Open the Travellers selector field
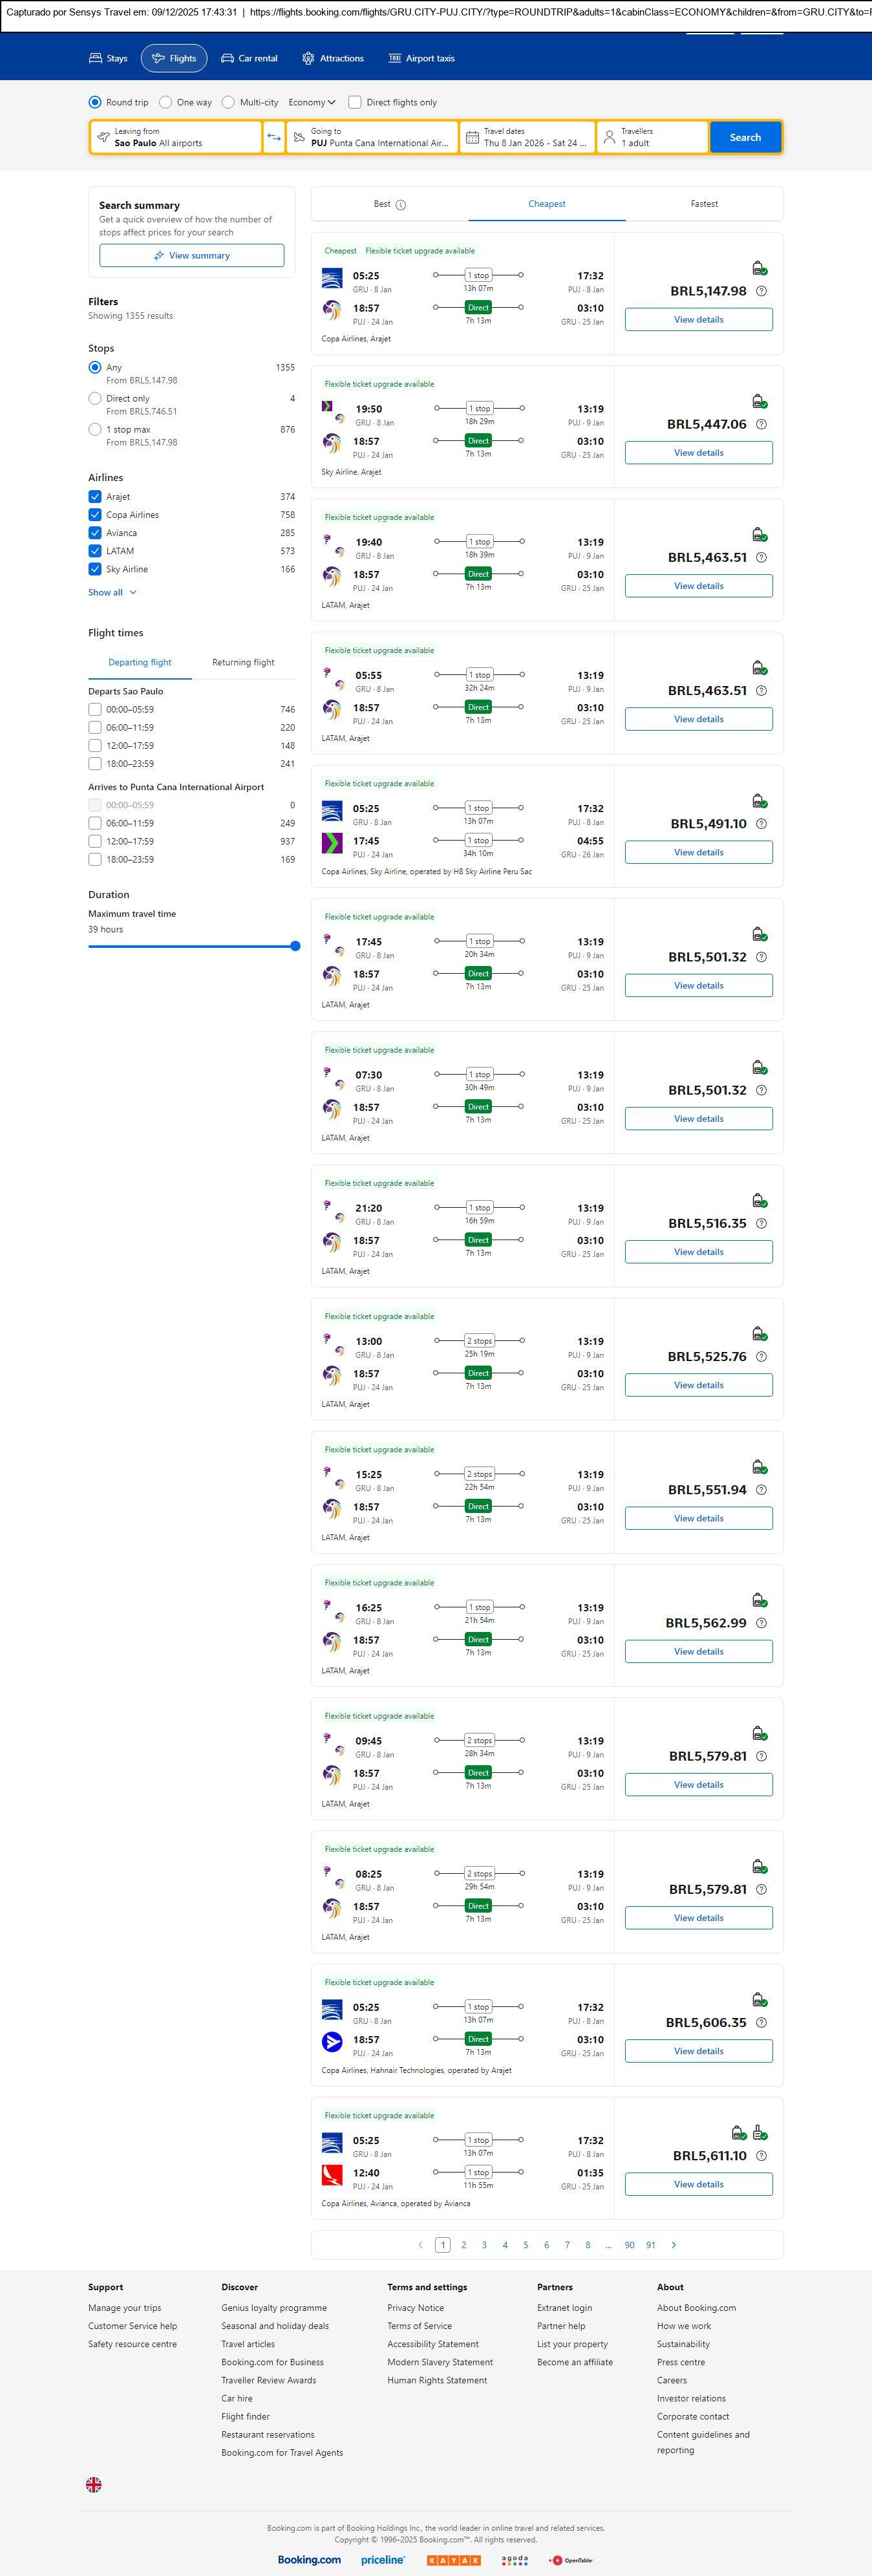 652,137
